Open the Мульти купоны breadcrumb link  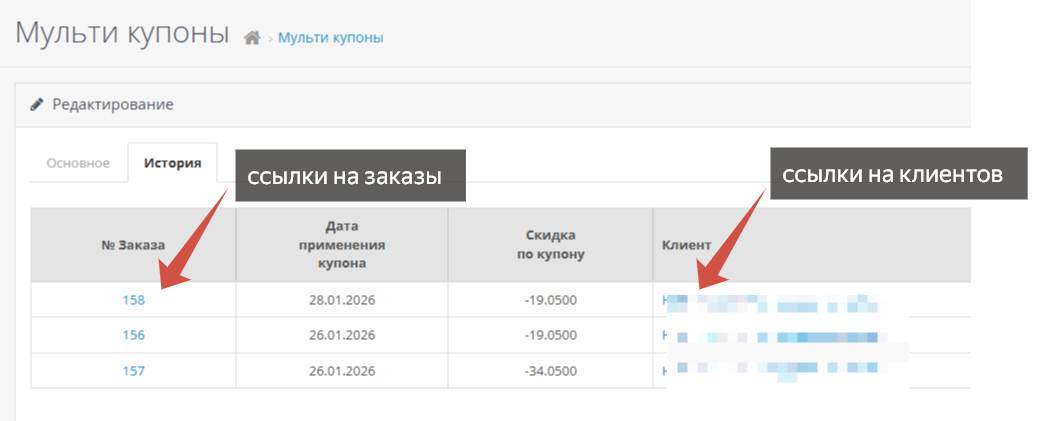[330, 38]
